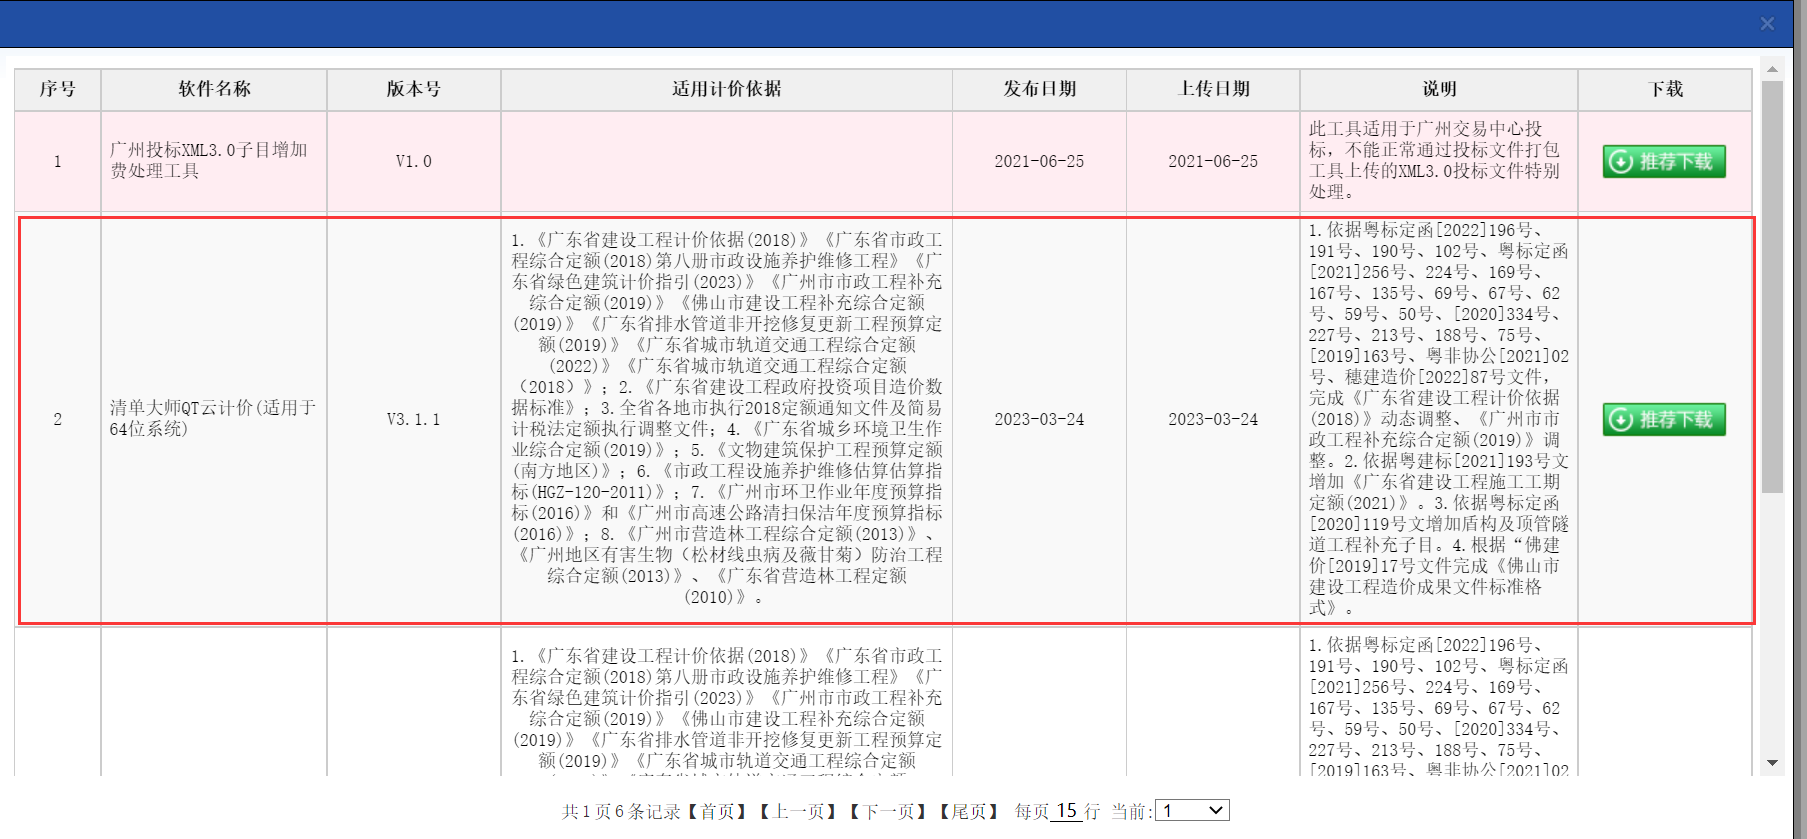Click the 适用计价依据 column header
This screenshot has height=839, width=1807.
pyautogui.click(x=727, y=89)
